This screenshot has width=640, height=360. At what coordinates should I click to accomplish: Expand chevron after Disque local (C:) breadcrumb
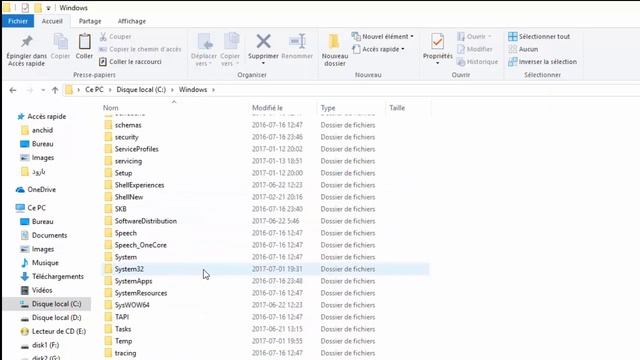coord(172,90)
